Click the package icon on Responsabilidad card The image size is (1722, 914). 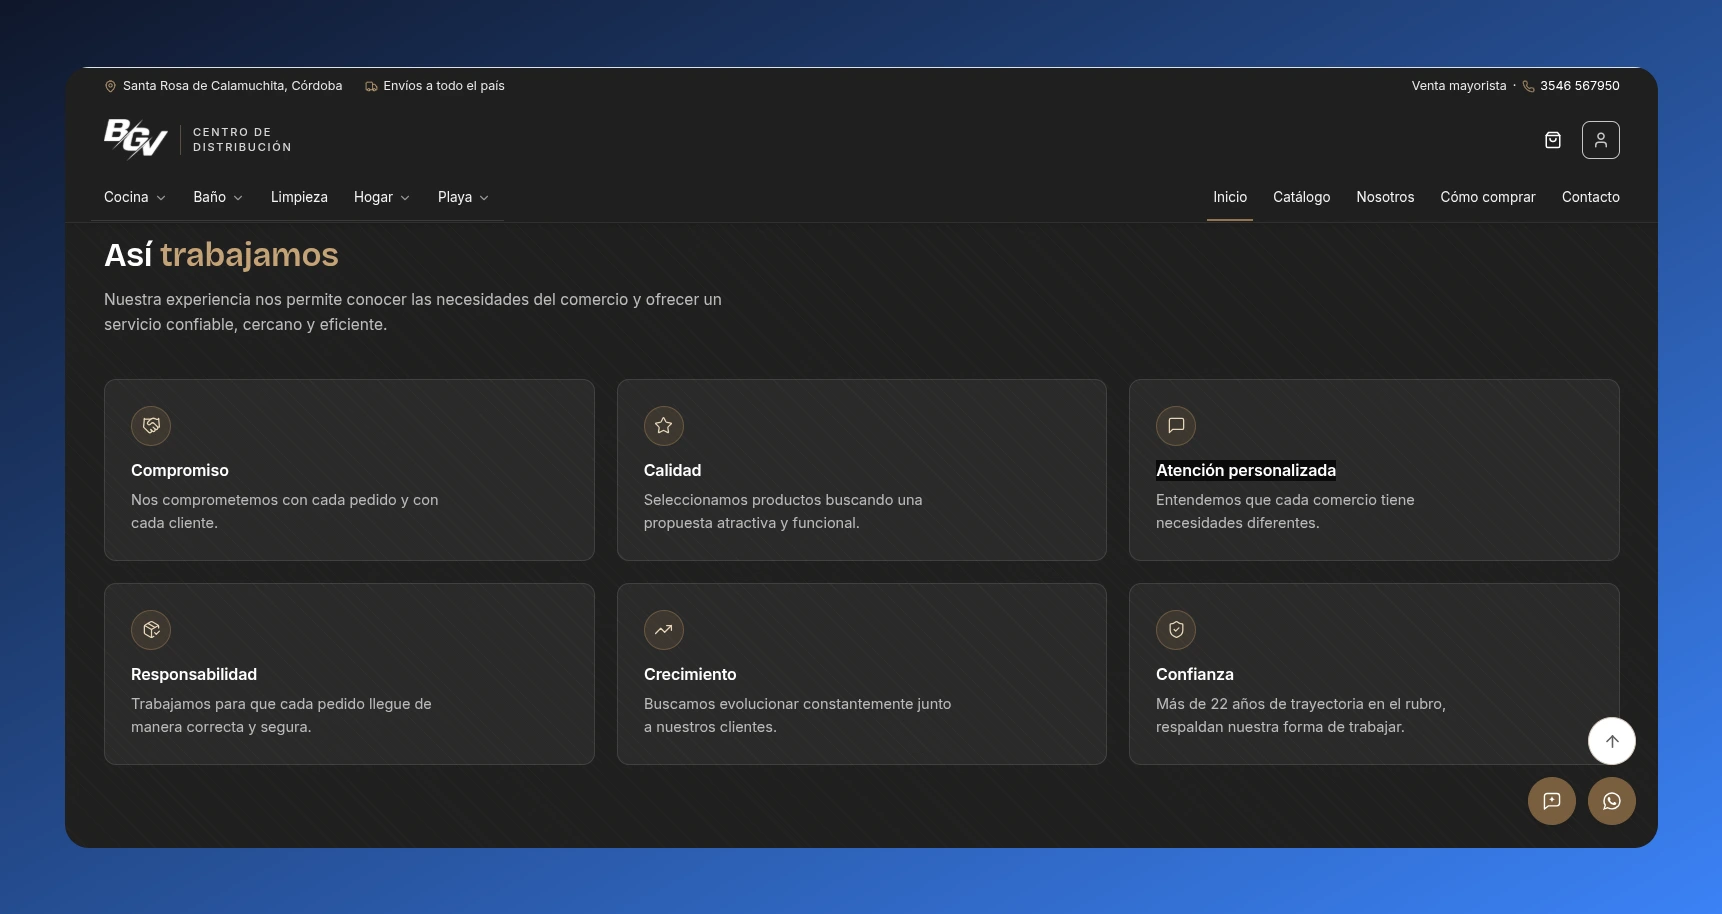pos(151,630)
